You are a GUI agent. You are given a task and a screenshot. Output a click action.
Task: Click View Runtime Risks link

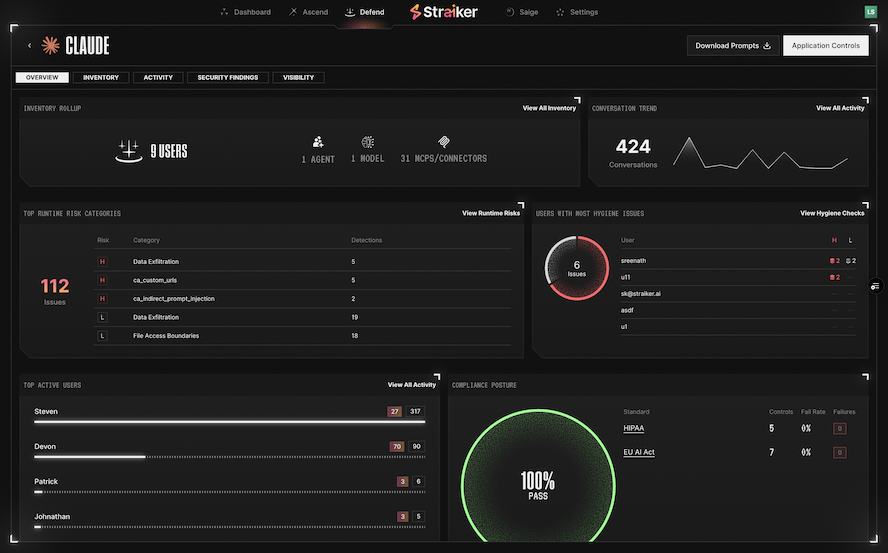pyautogui.click(x=490, y=213)
